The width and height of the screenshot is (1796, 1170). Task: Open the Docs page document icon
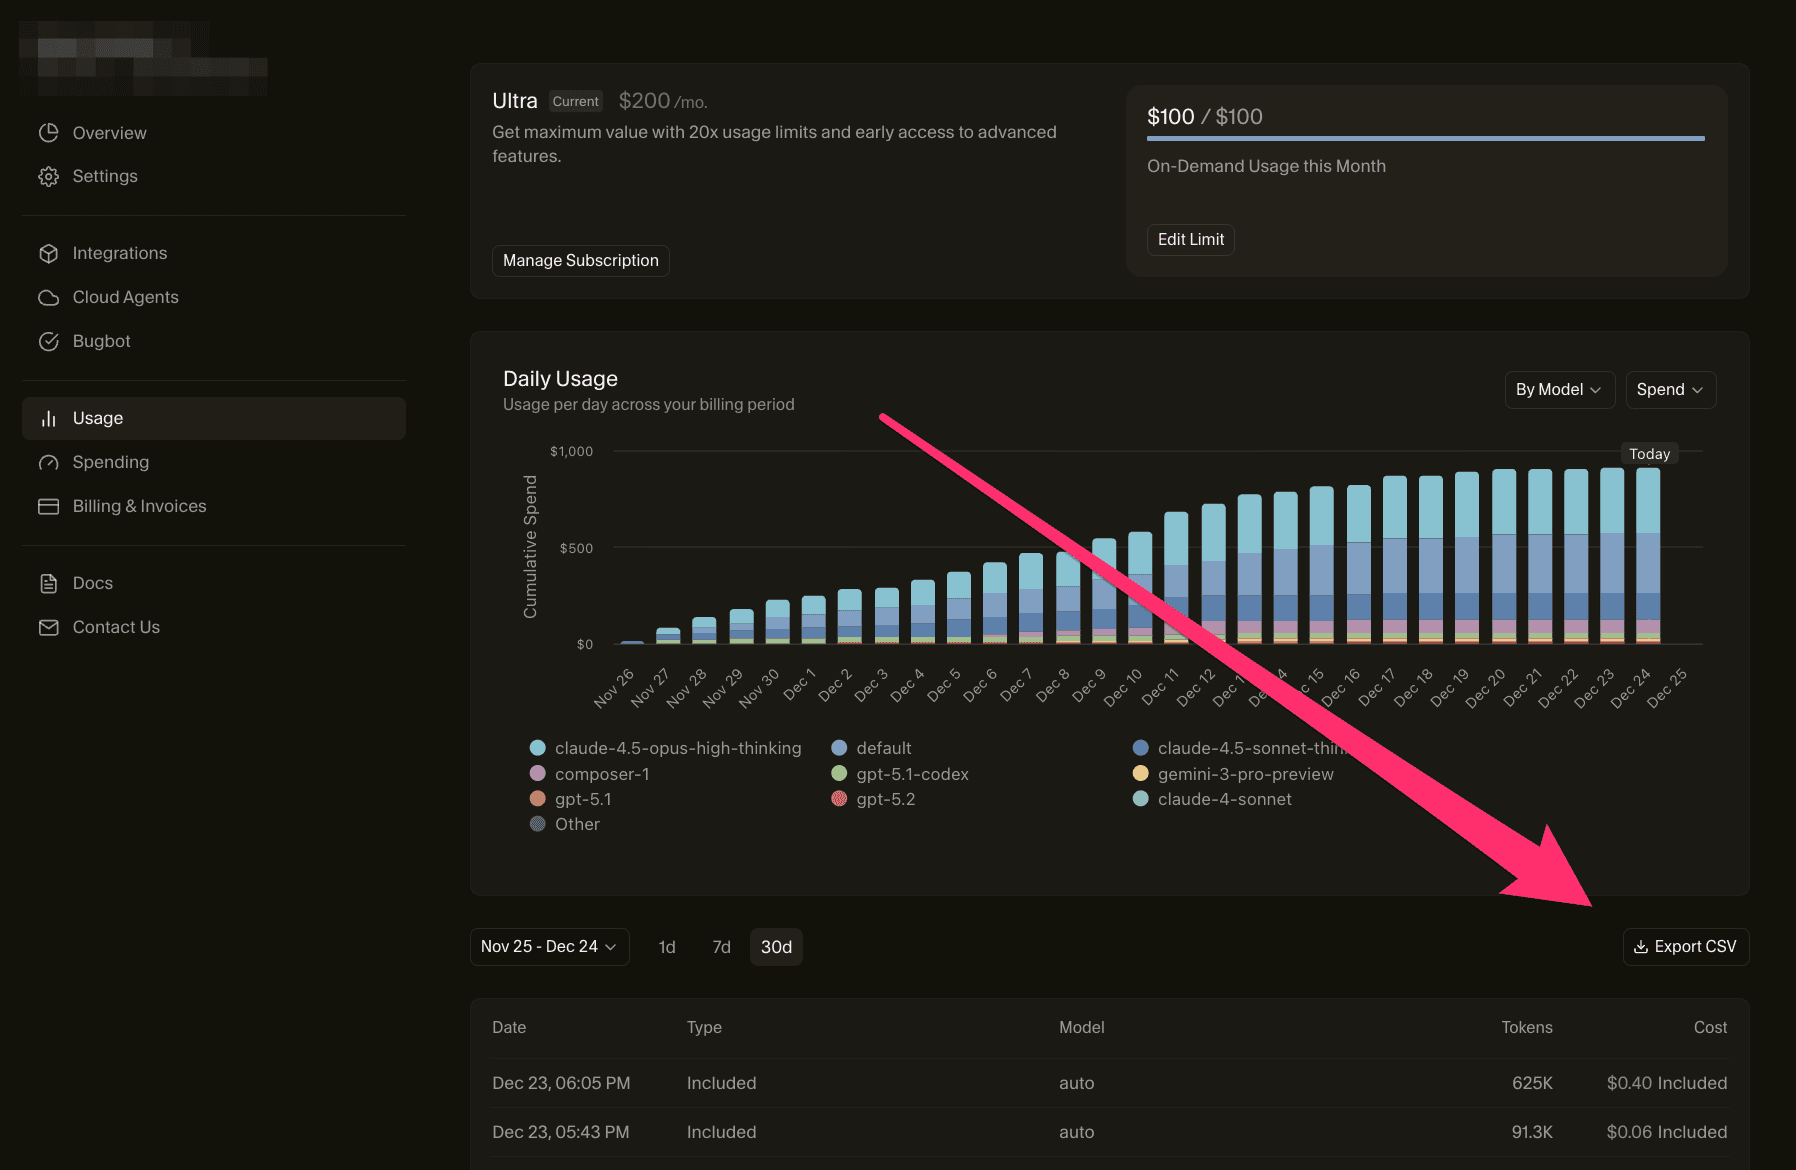tap(48, 583)
